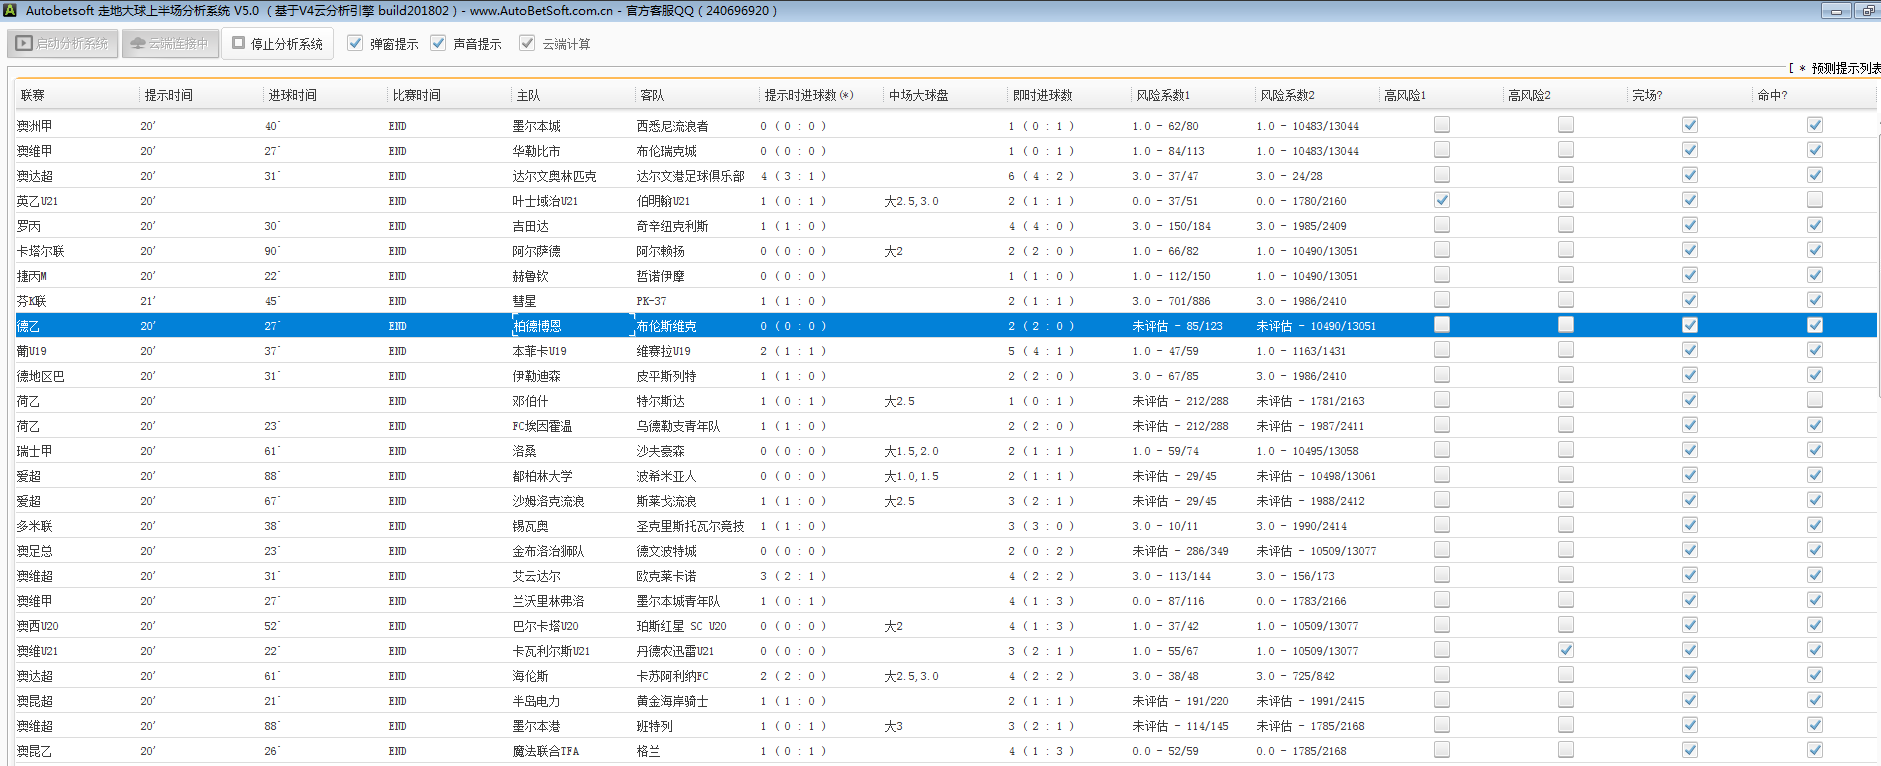Uncheck 高风险2 for the 澳维U21 row
Viewport: 1881px width, 766px height.
pos(1566,650)
